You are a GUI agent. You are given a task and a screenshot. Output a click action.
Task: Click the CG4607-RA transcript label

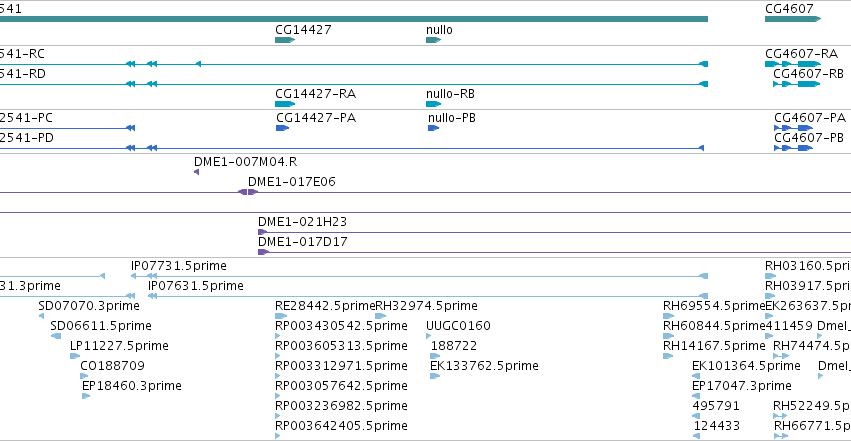pos(802,54)
